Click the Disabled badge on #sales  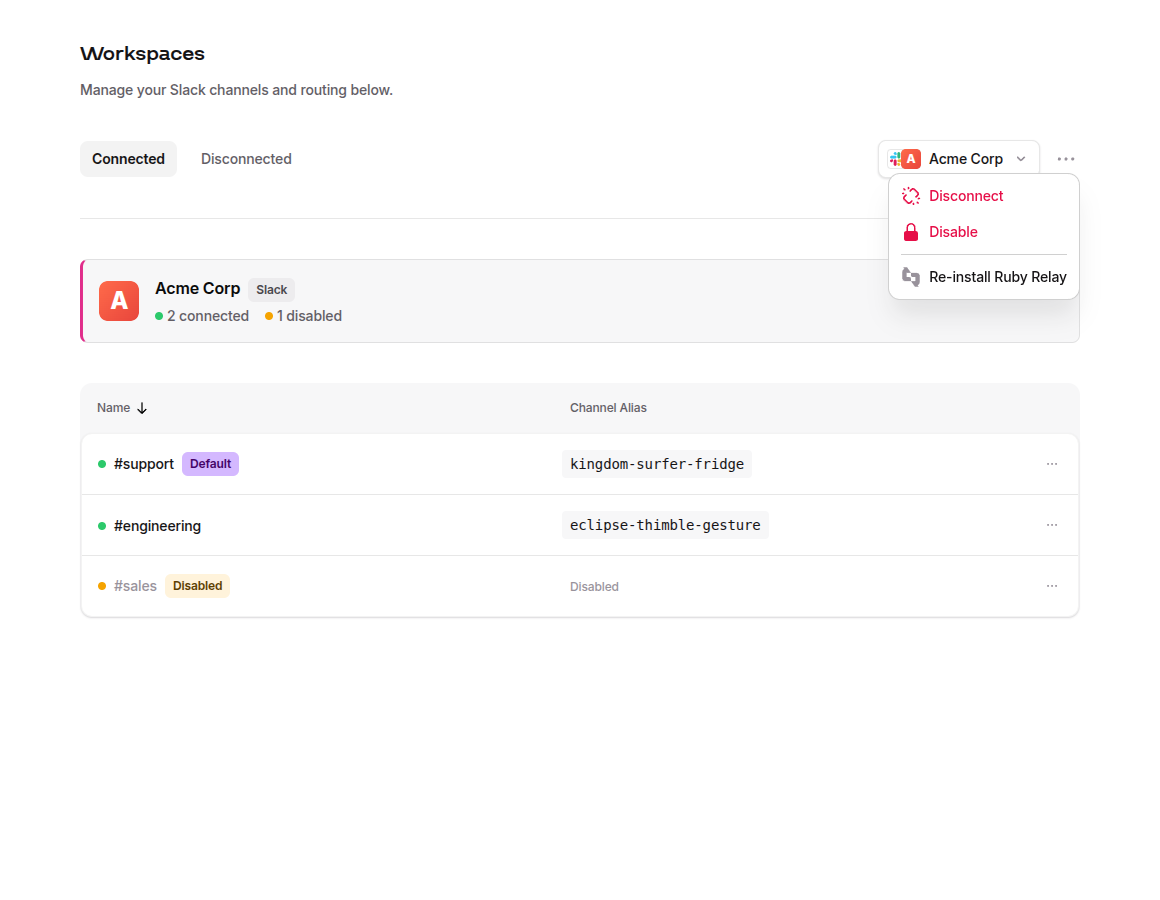[x=198, y=586]
